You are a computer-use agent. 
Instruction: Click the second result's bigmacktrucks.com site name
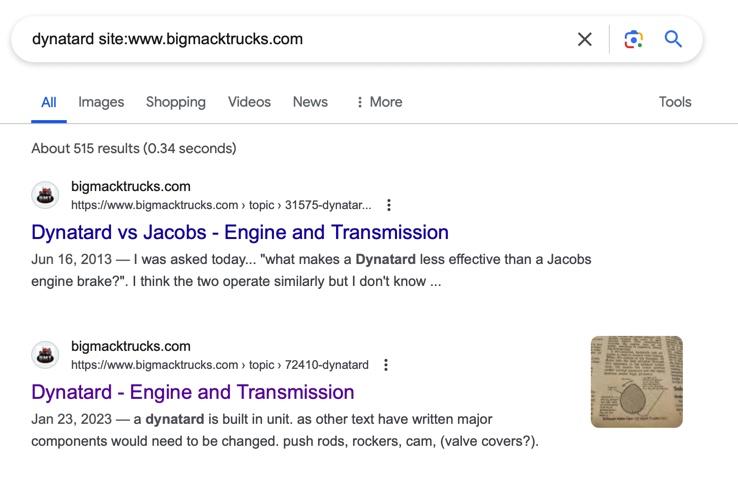click(130, 346)
